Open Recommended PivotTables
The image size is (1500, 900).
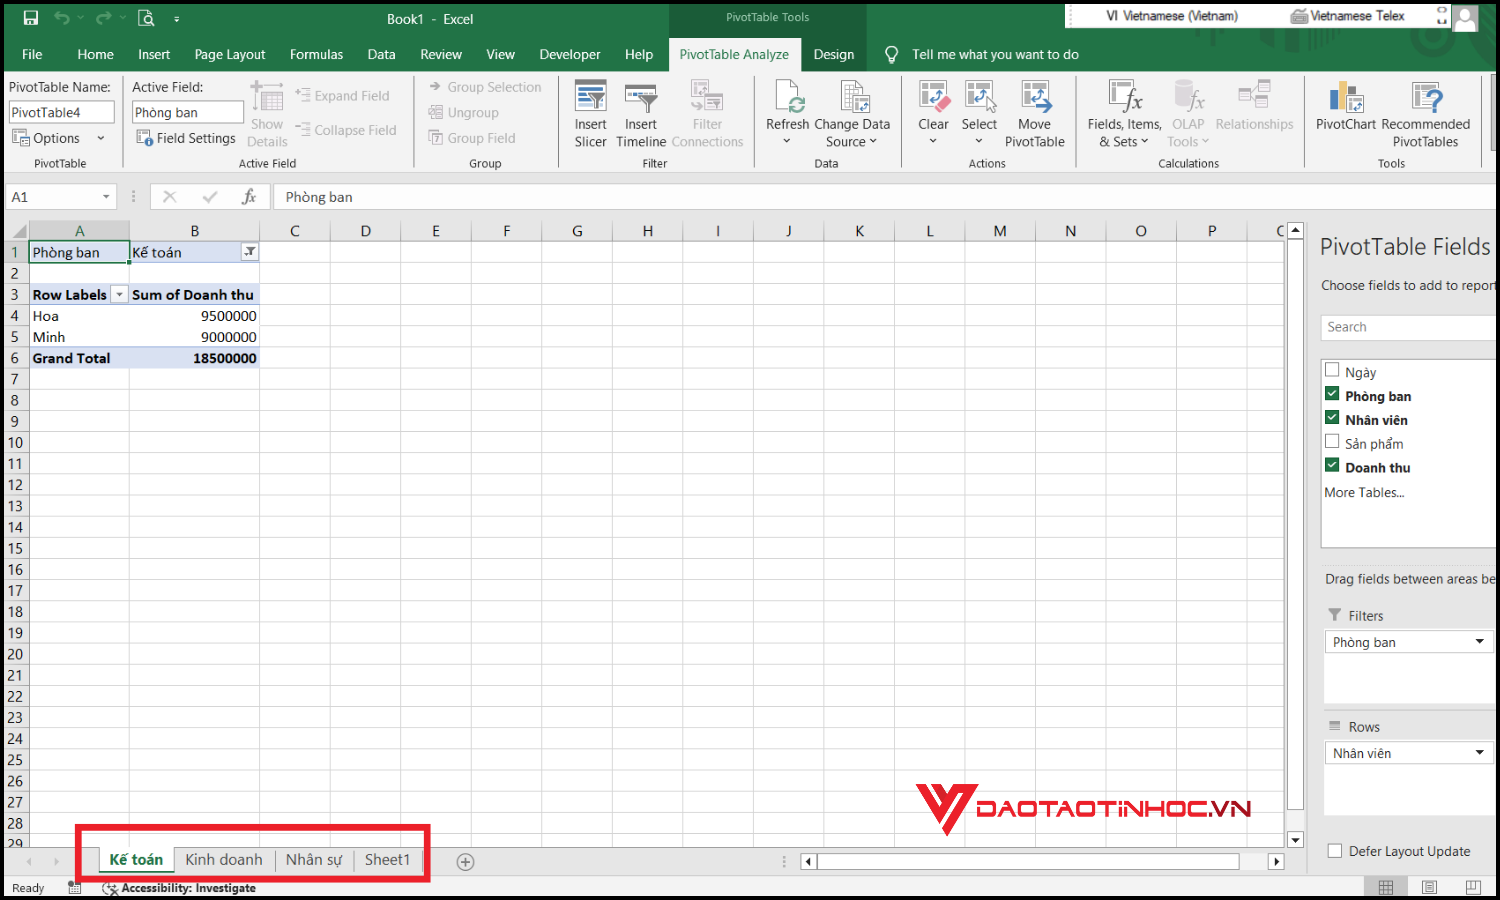(1426, 112)
